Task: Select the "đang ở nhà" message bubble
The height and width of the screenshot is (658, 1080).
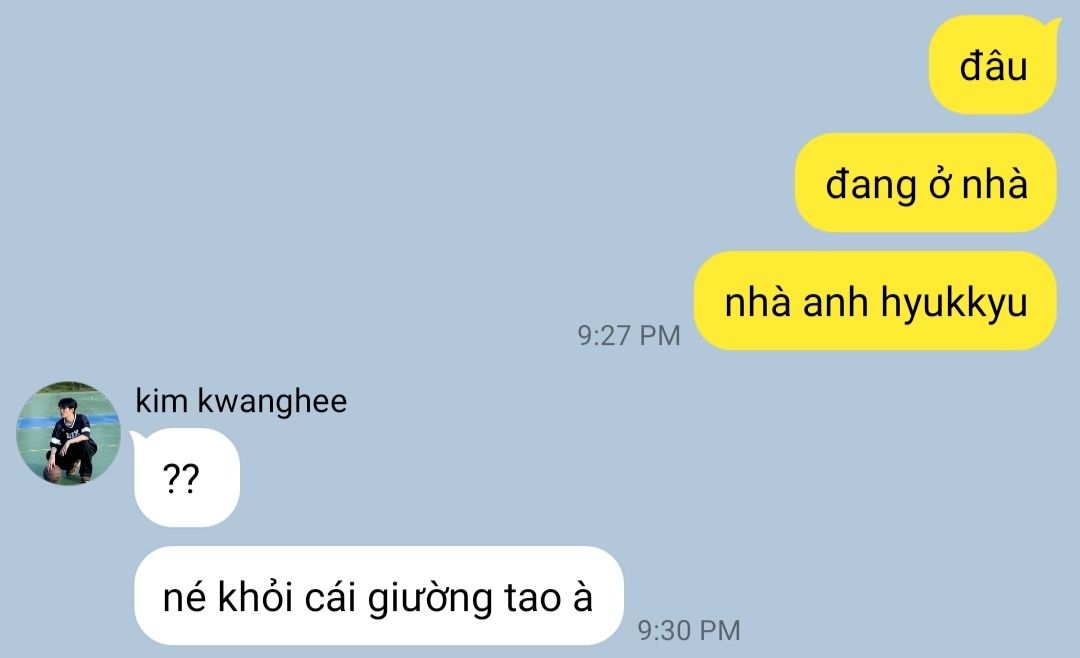Action: [926, 183]
